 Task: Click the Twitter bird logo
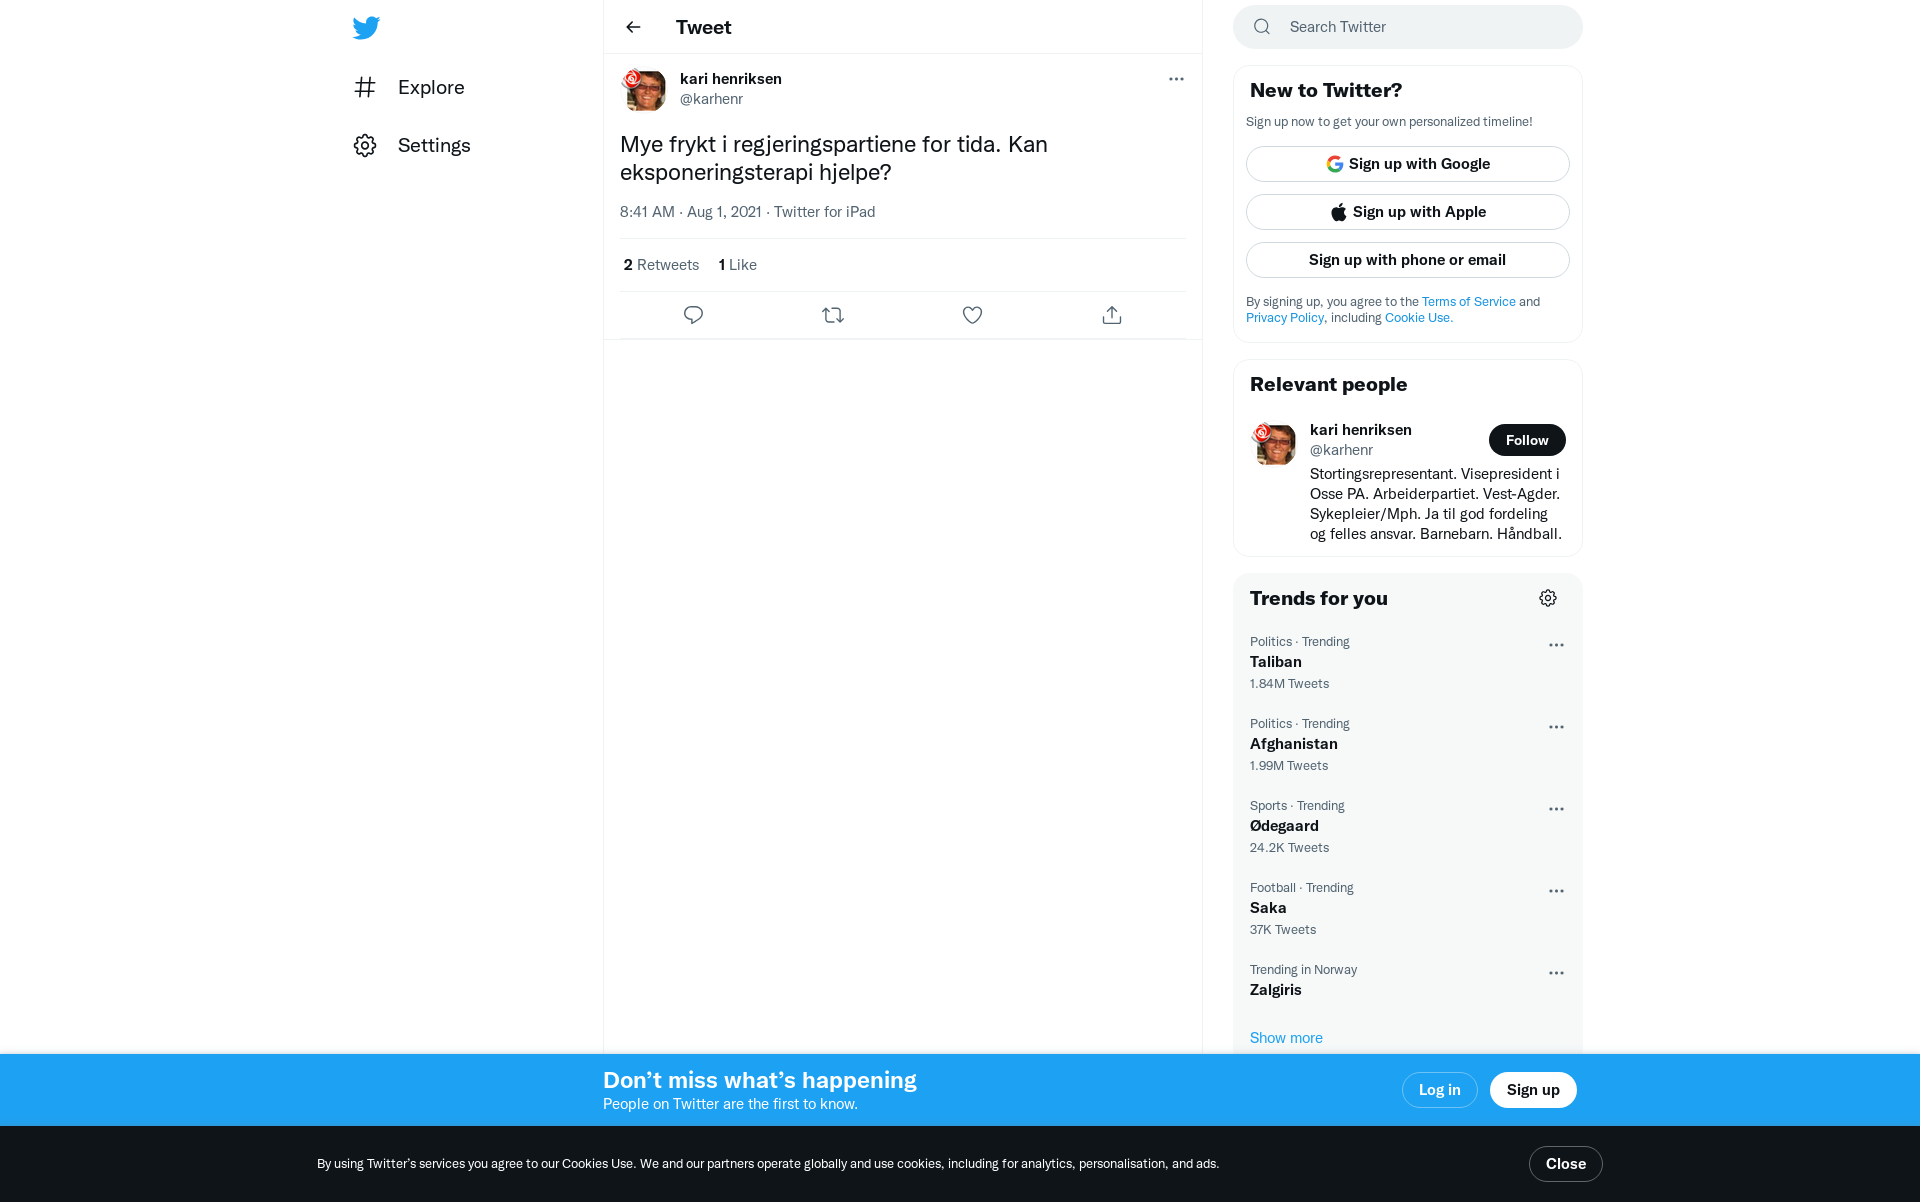coord(366,28)
